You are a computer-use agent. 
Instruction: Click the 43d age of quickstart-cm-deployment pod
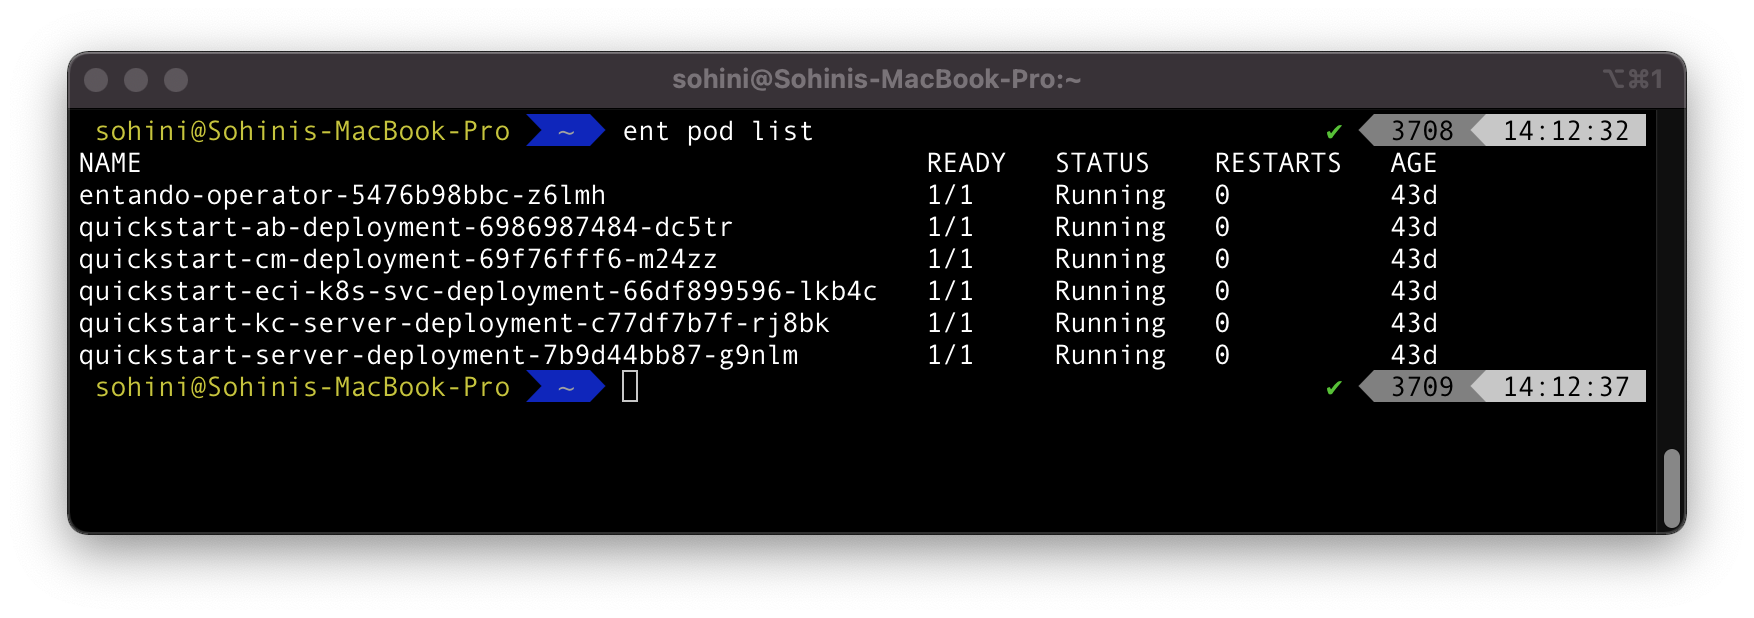(1414, 259)
